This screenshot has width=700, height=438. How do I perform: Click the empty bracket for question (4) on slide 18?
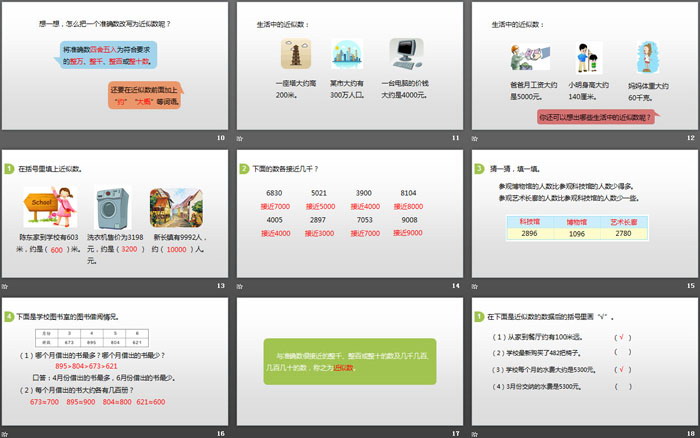[x=622, y=386]
